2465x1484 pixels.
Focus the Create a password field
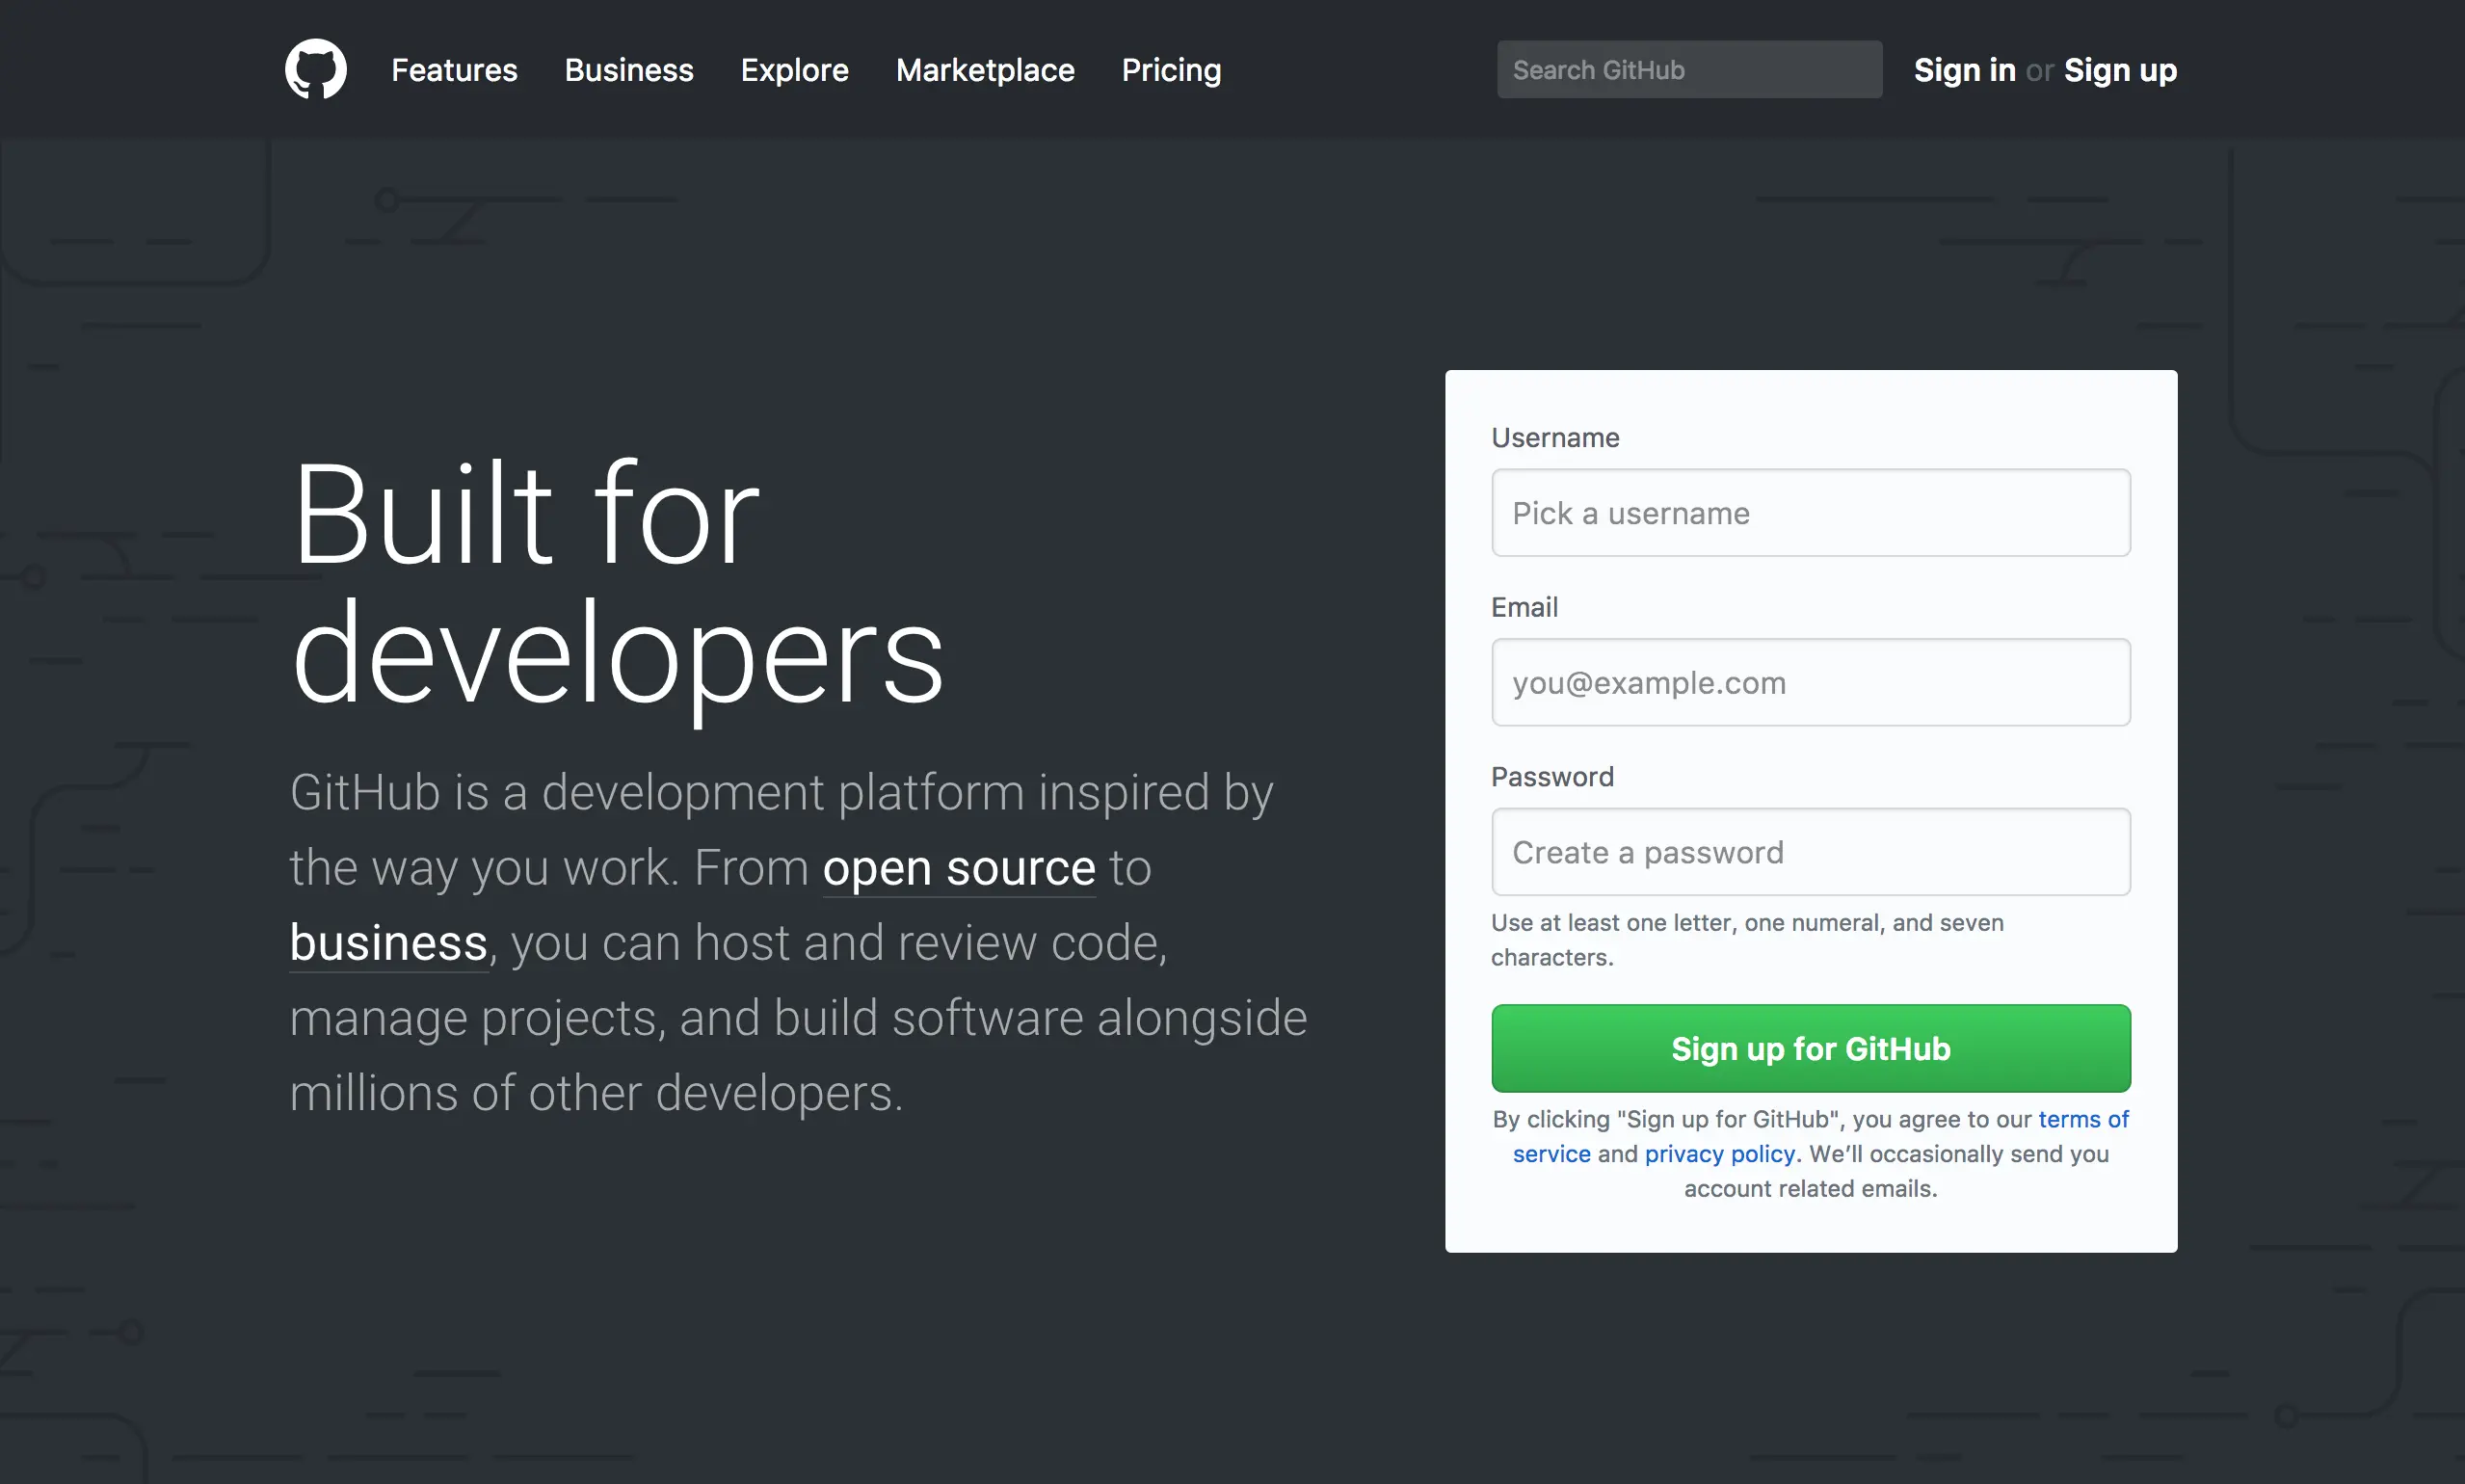tap(1809, 851)
